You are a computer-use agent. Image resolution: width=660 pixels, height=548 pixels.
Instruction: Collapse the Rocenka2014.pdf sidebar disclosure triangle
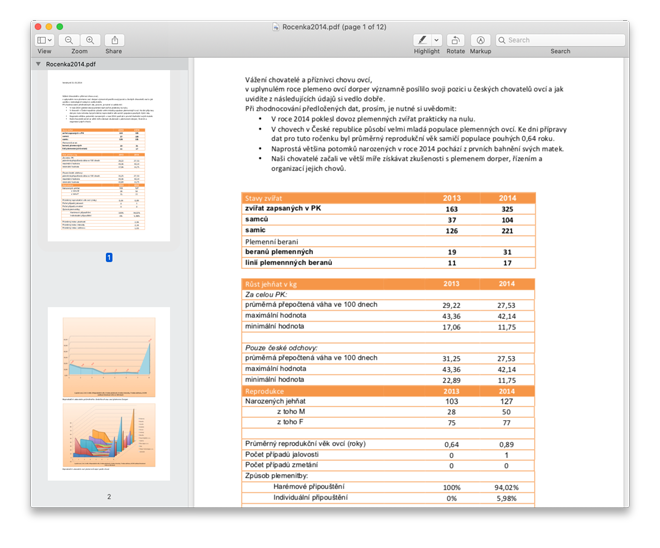[38, 64]
